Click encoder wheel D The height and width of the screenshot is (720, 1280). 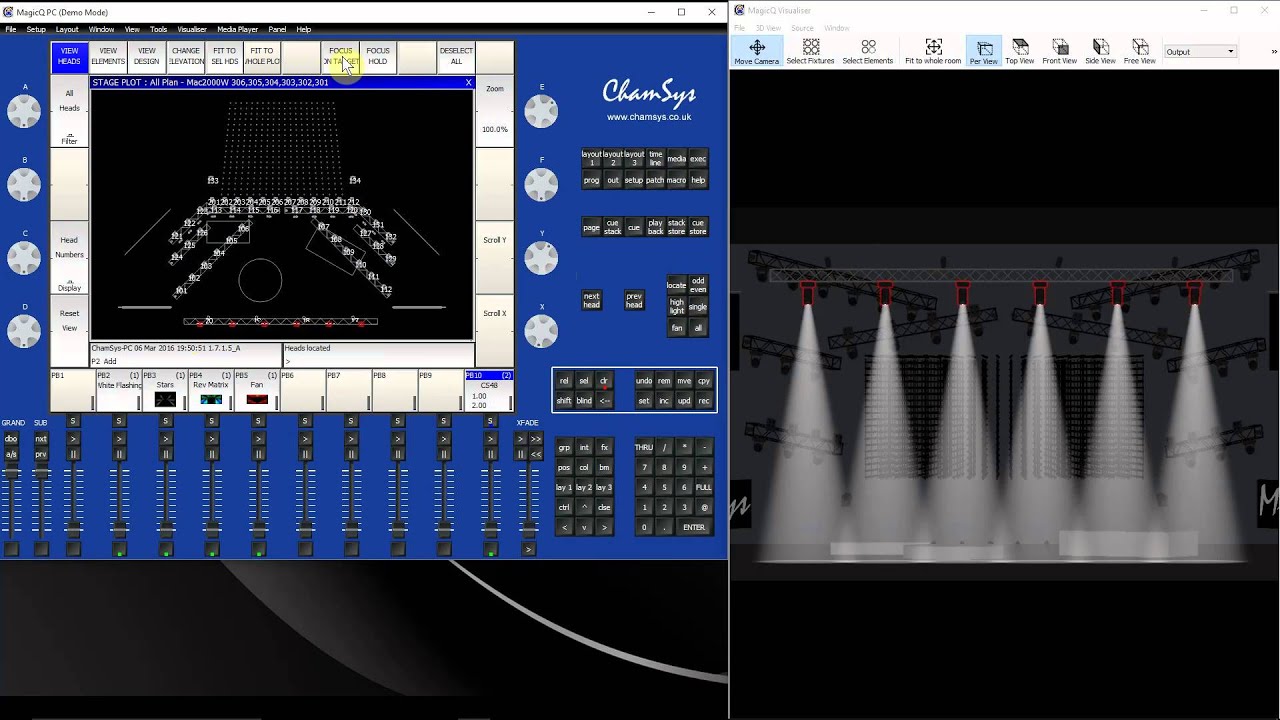point(24,331)
